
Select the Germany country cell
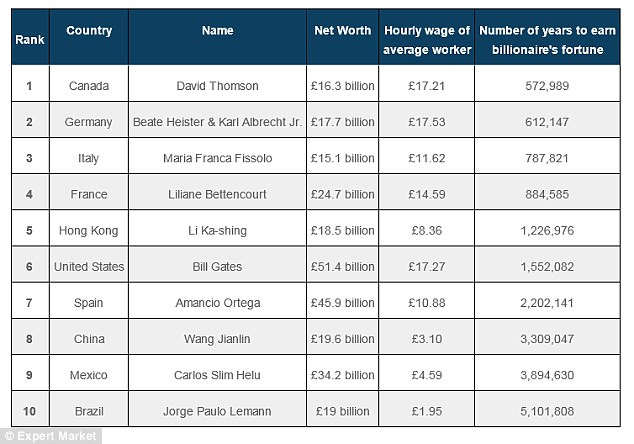coord(89,122)
